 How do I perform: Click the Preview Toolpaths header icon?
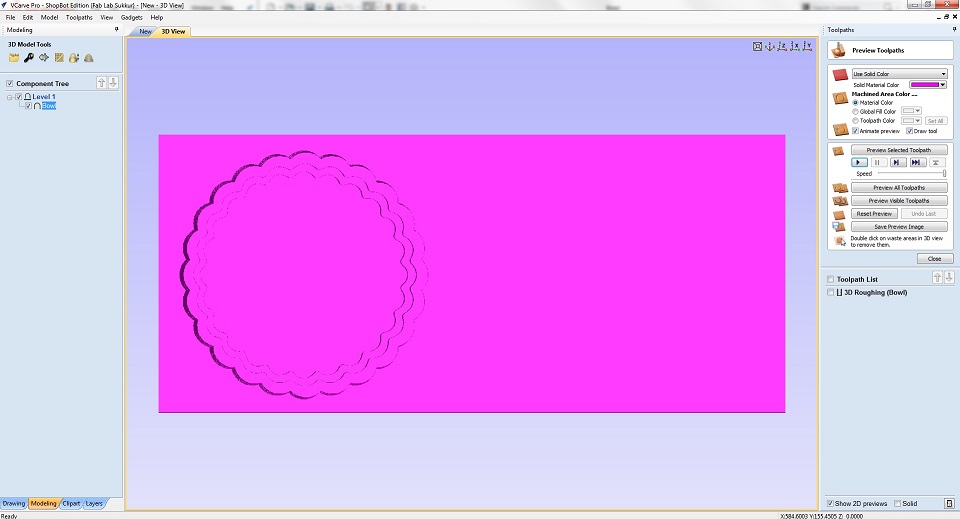tap(839, 50)
